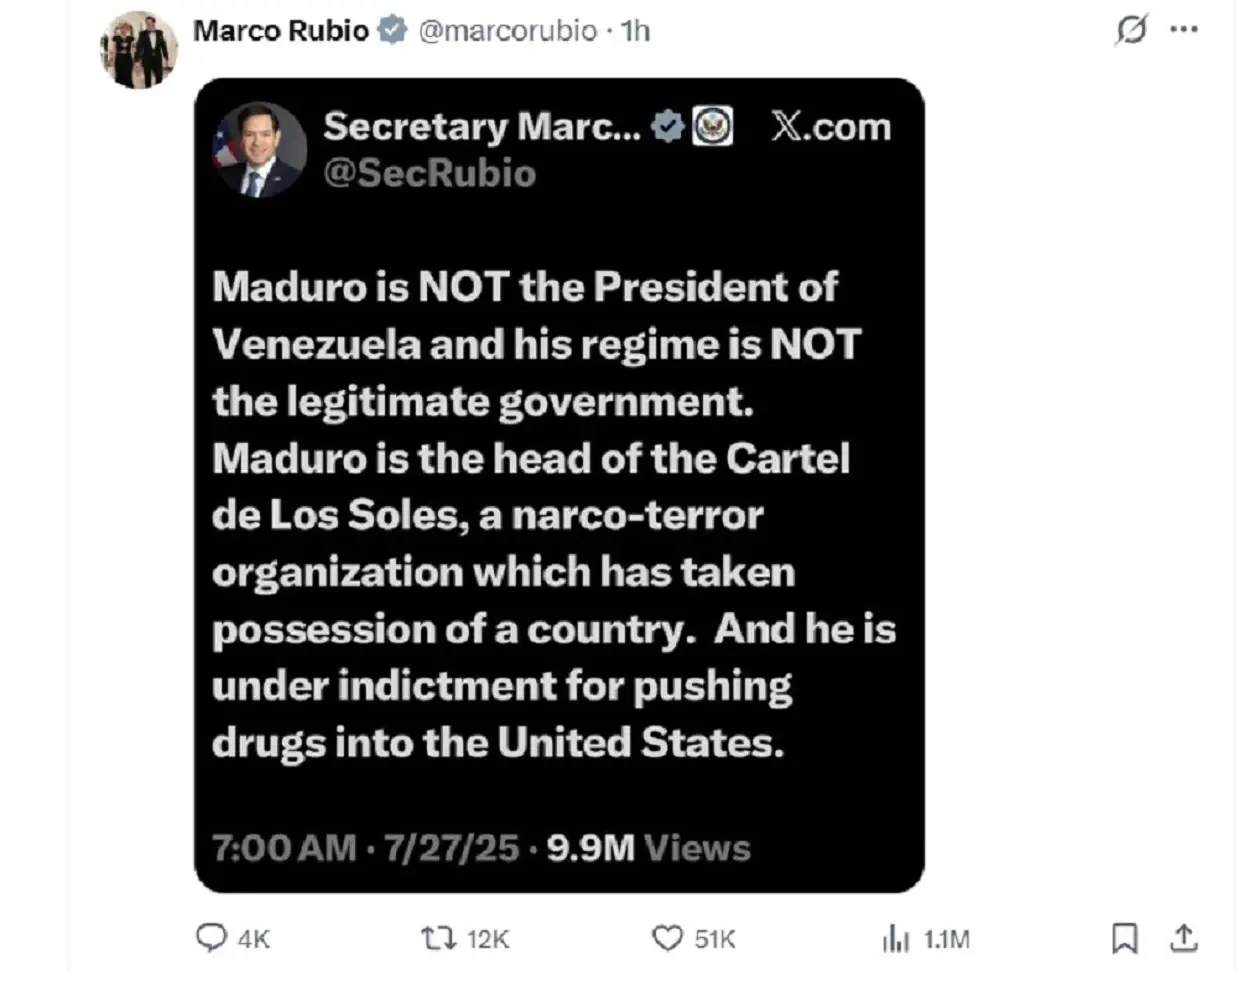Like the post with the heart icon

tap(667, 938)
